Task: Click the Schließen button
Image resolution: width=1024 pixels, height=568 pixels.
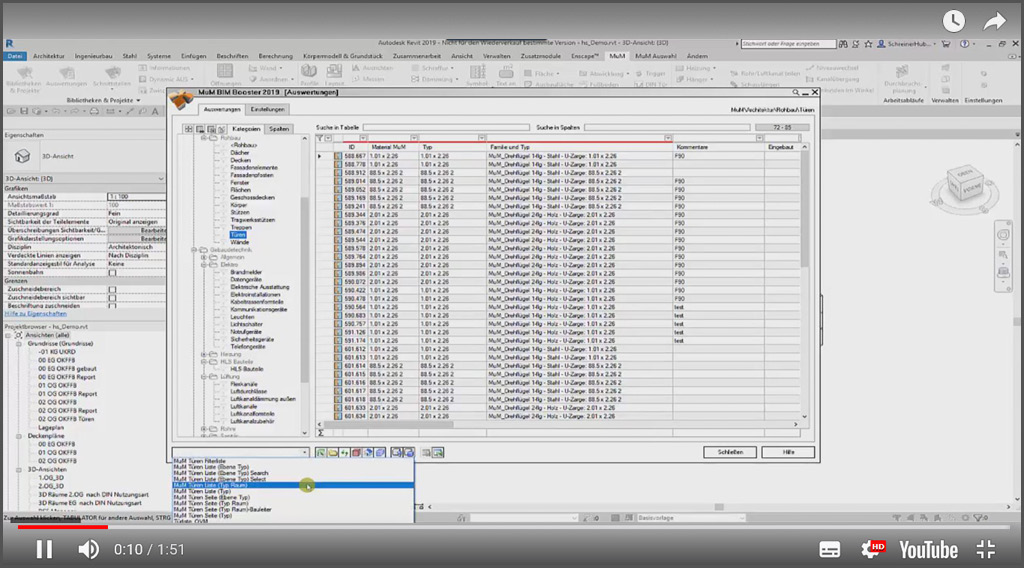Action: (730, 452)
